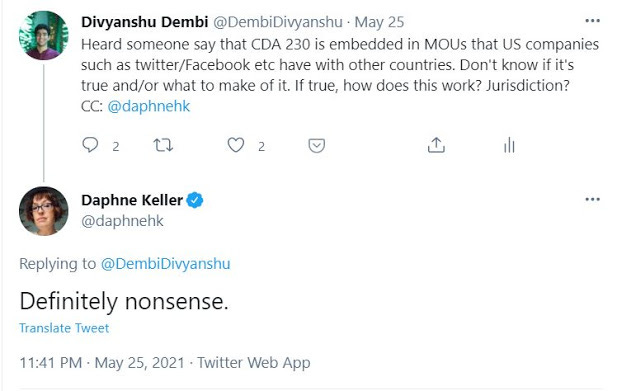Click the @daphnehk handle under Daphne Keller
617x391 pixels.
tap(122, 221)
